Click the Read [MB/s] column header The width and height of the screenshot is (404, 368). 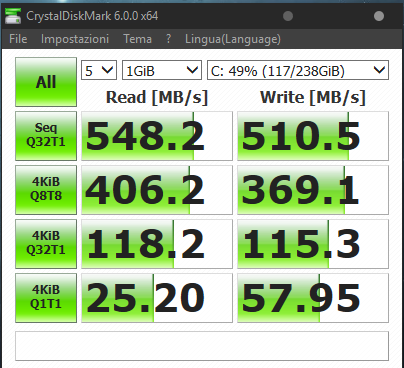point(157,97)
